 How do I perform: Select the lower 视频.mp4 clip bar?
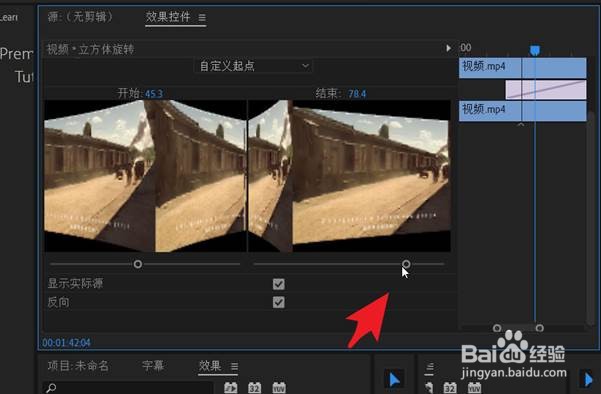pyautogui.click(x=523, y=111)
